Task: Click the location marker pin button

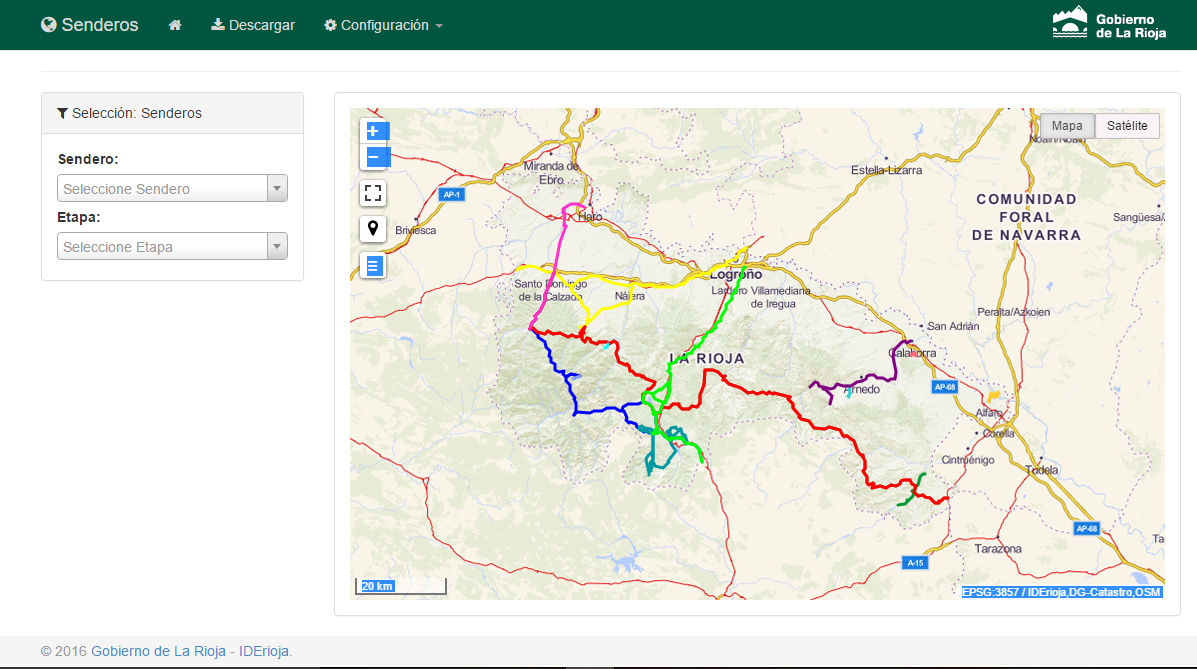Action: click(373, 229)
